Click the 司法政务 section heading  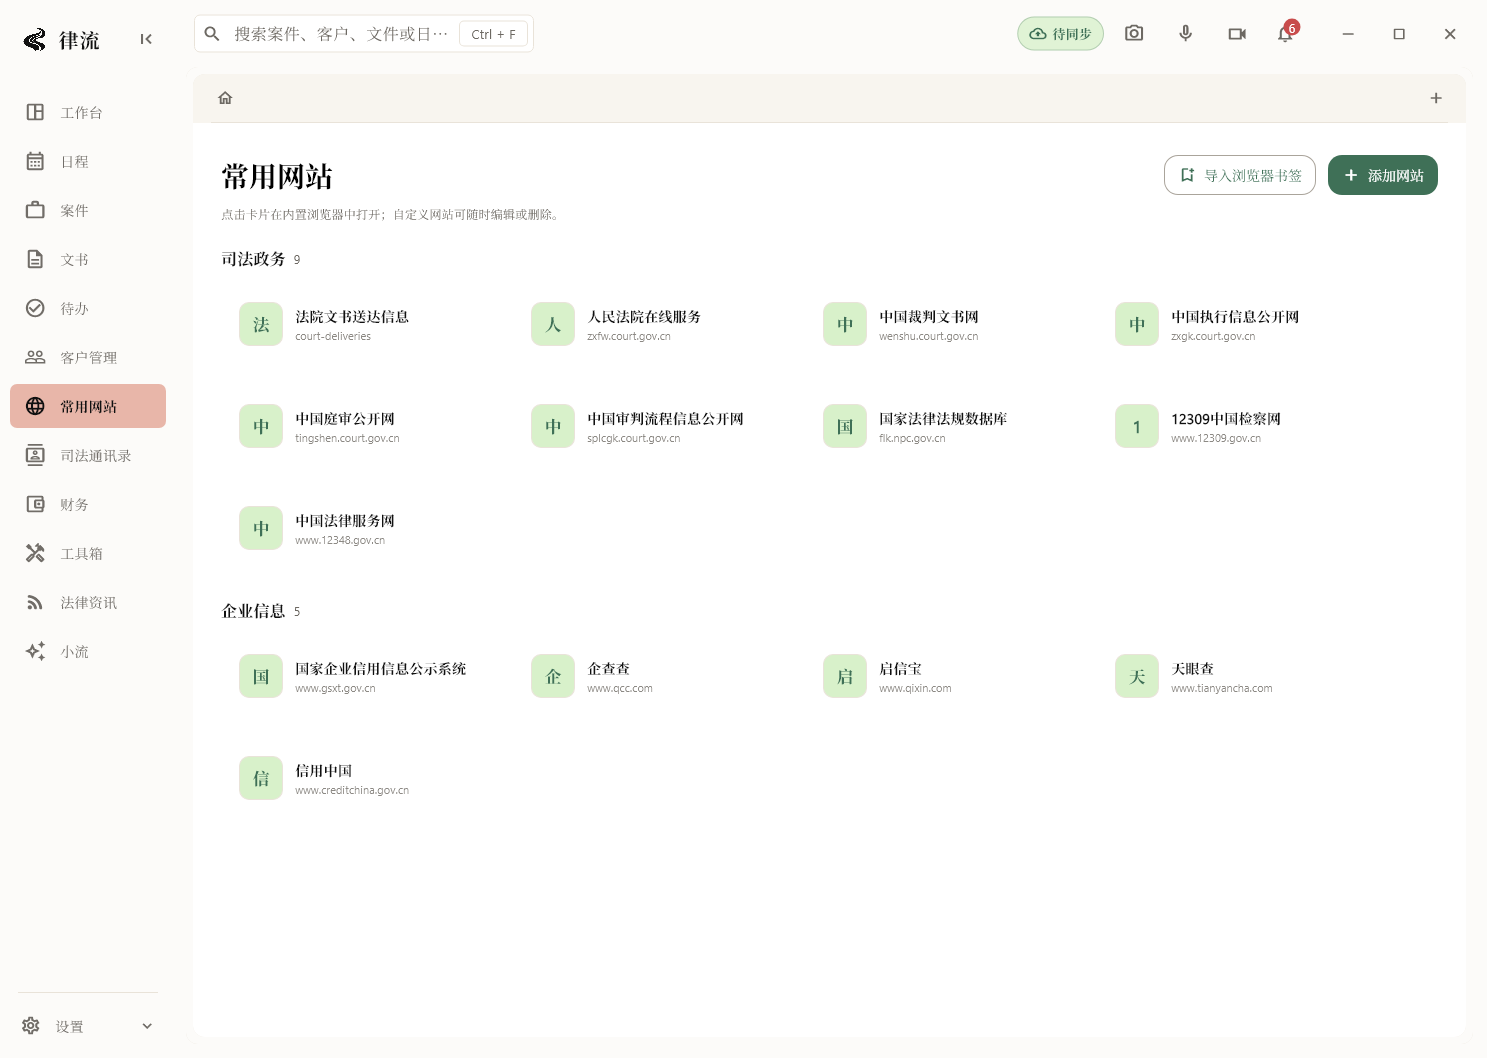(253, 259)
